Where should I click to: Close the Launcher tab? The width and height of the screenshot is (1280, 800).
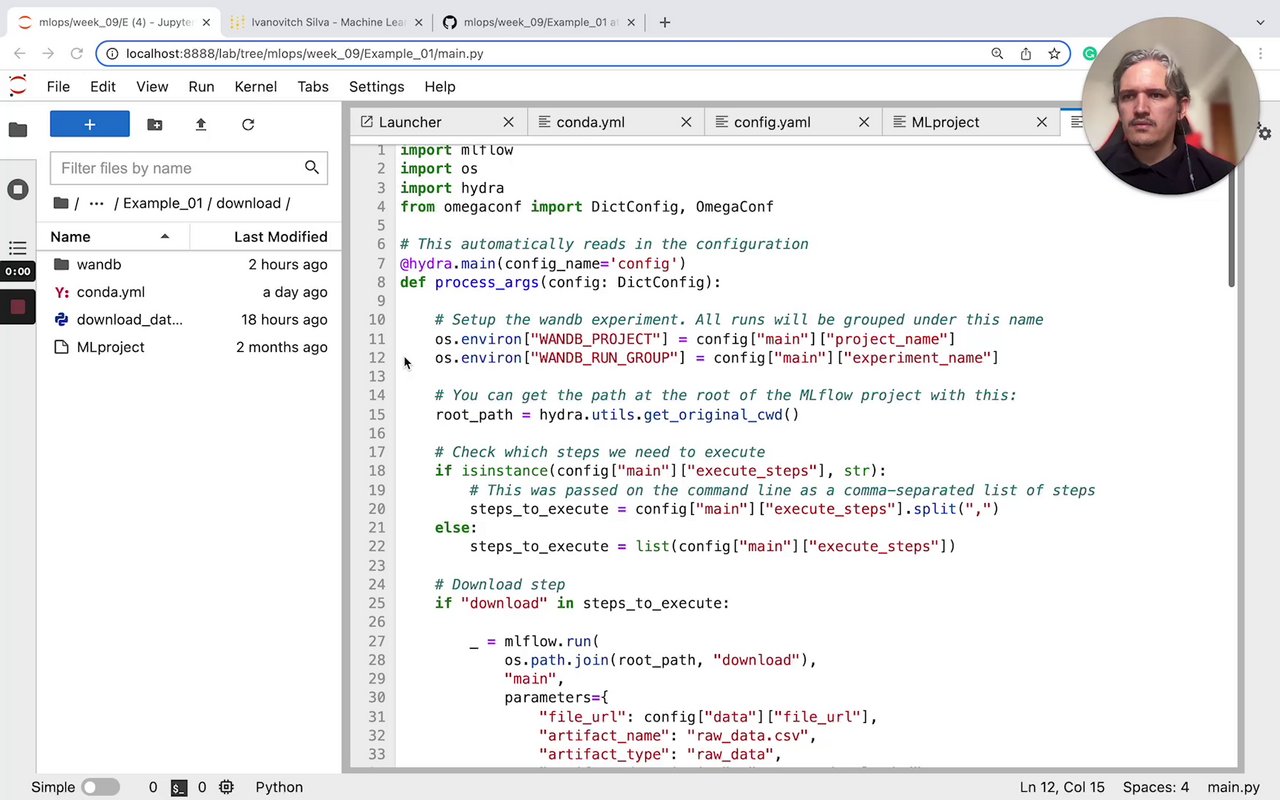coord(508,122)
